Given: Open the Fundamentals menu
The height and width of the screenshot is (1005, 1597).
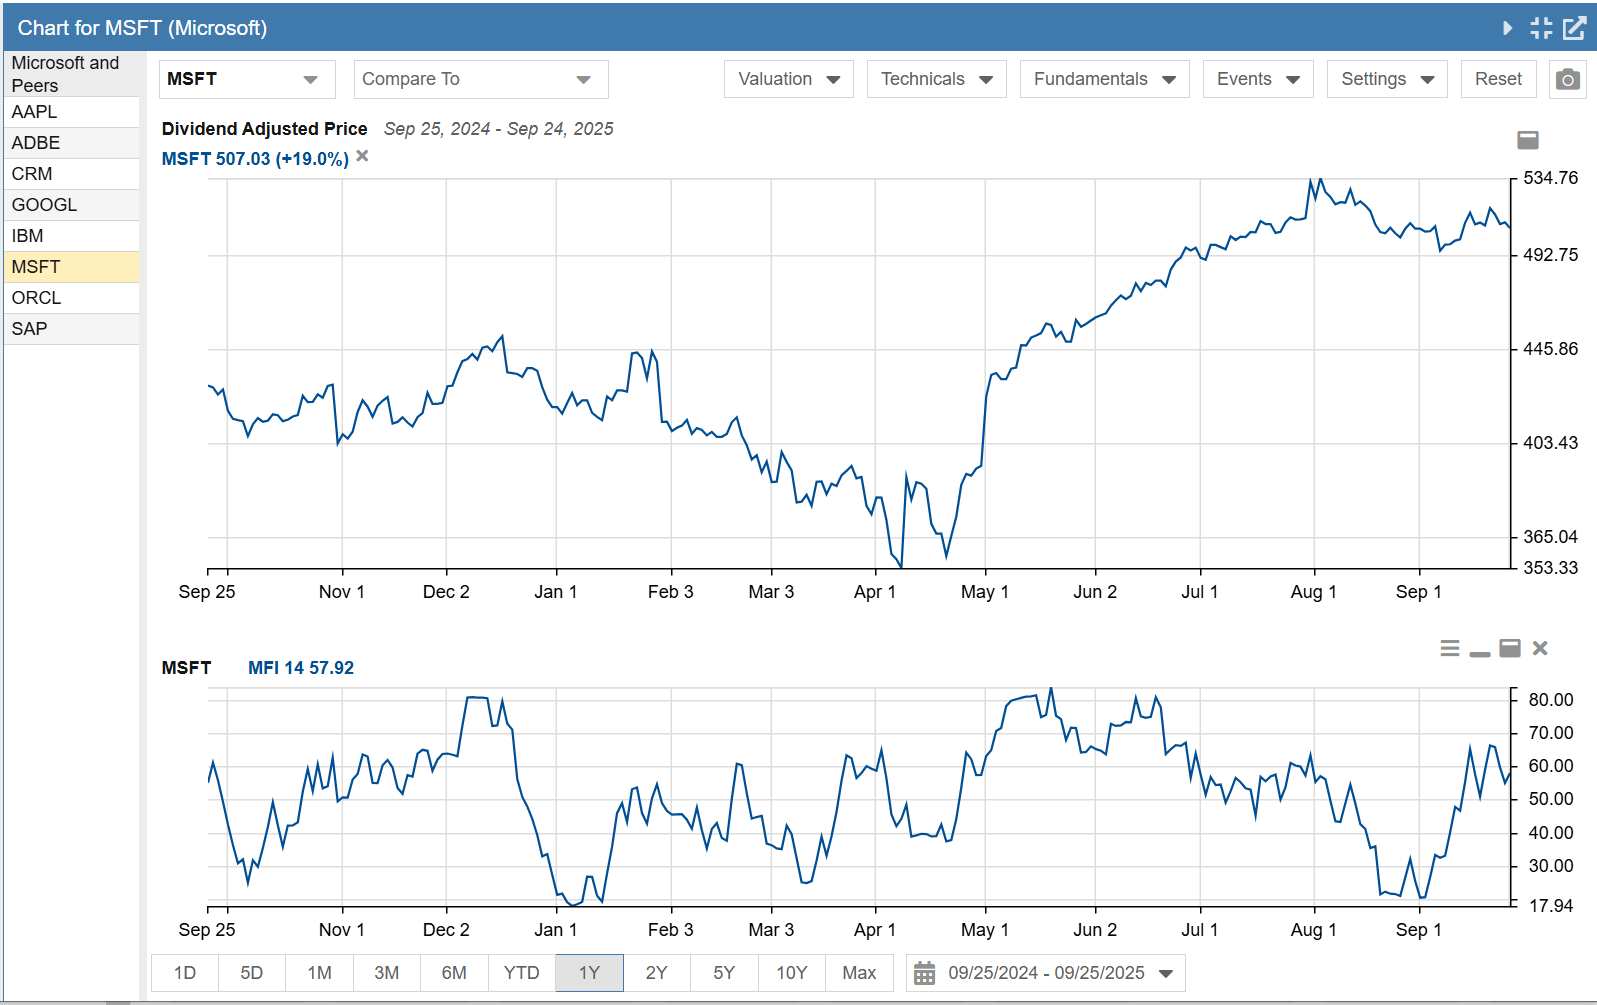Looking at the screenshot, I should [1104, 80].
